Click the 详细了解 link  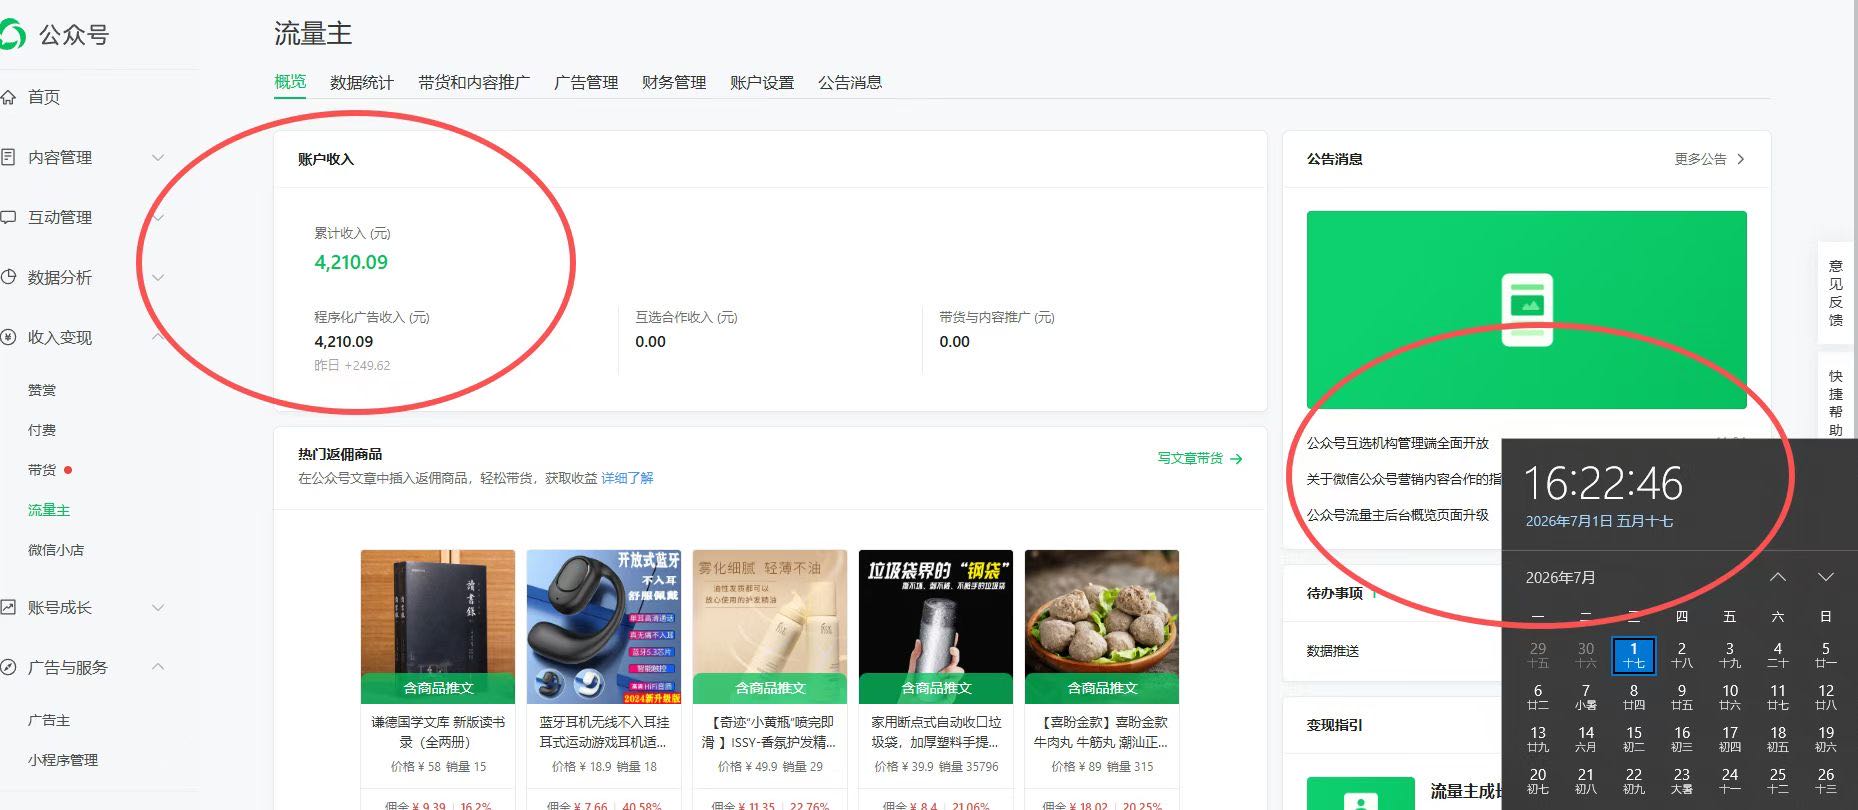click(627, 478)
